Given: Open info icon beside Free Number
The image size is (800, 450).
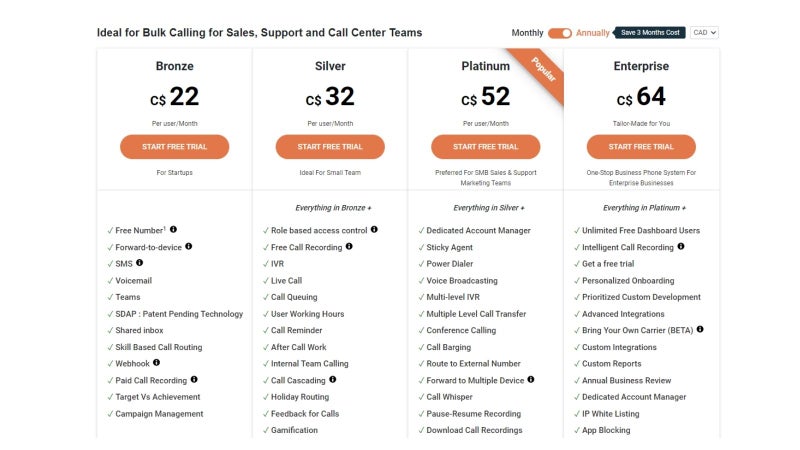Looking at the screenshot, I should click(x=173, y=230).
